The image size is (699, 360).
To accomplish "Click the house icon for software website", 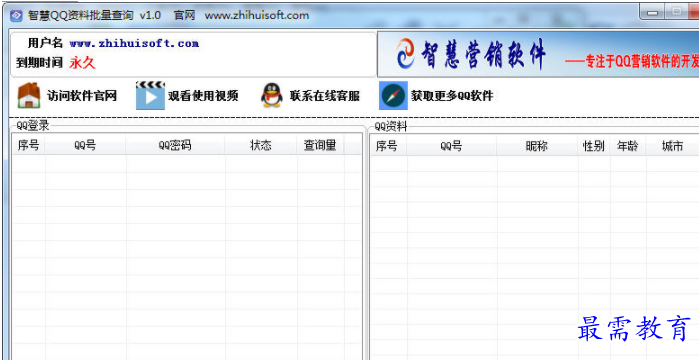I will pyautogui.click(x=29, y=95).
